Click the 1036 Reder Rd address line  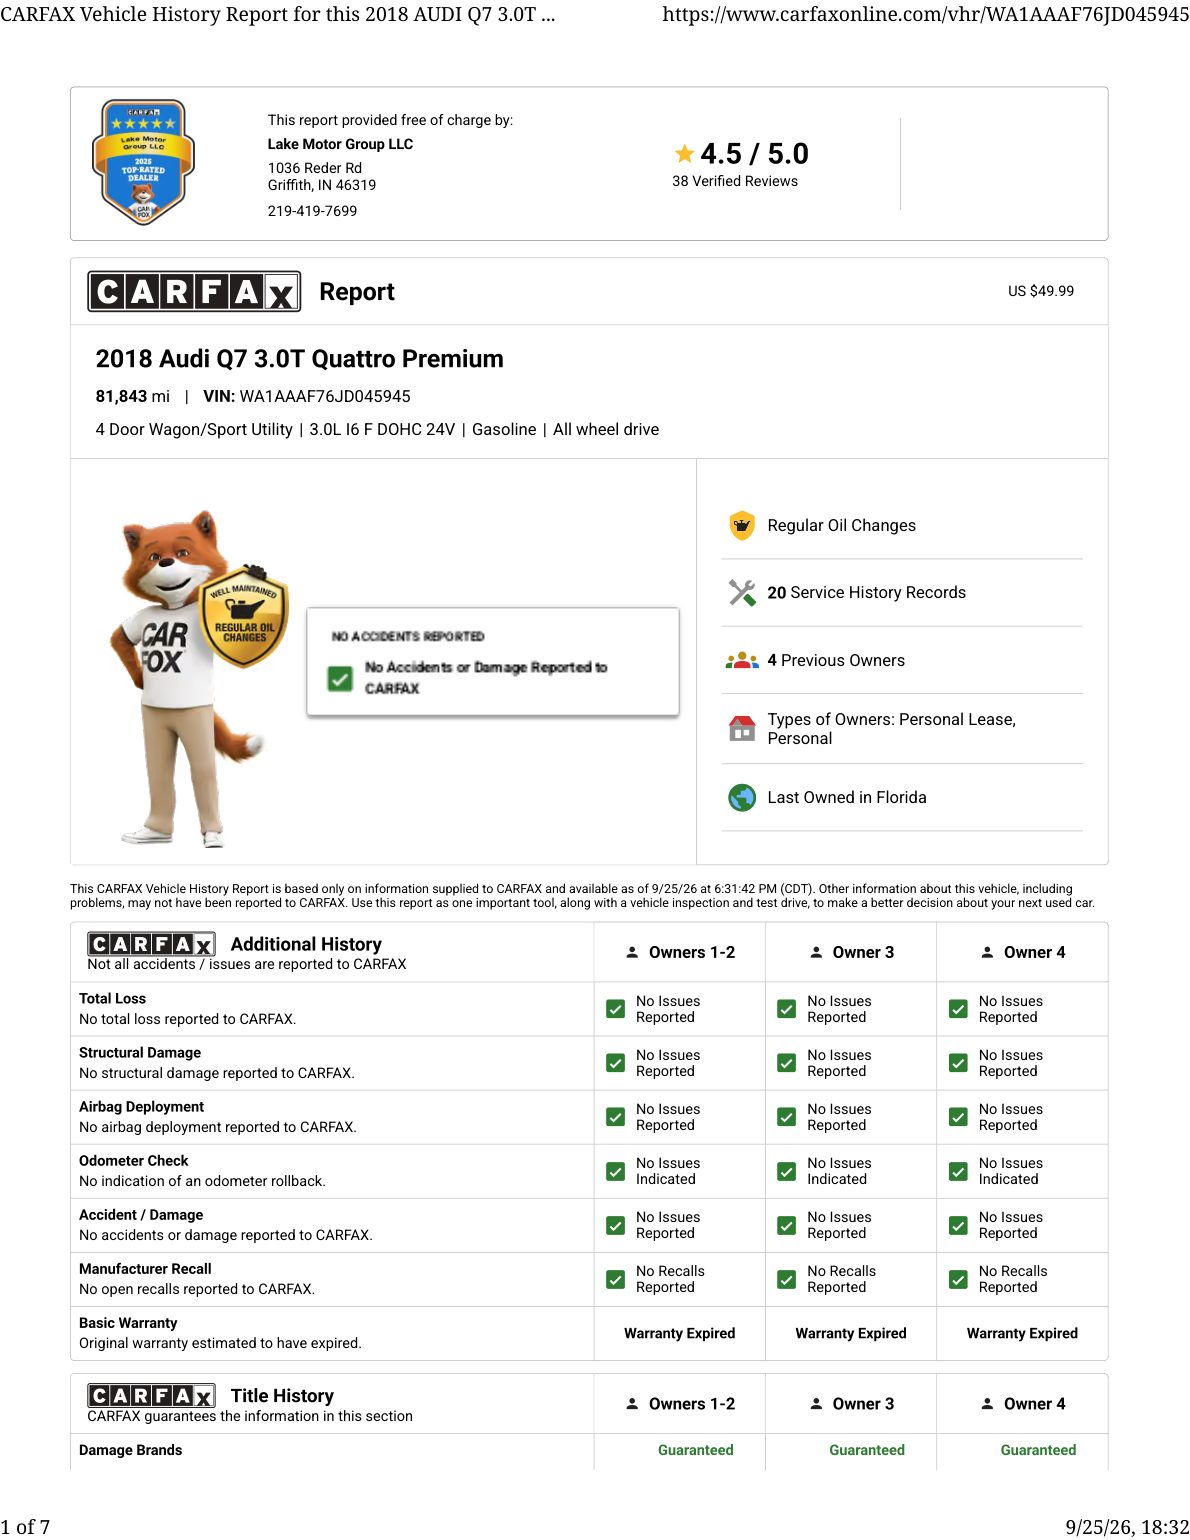(x=315, y=168)
